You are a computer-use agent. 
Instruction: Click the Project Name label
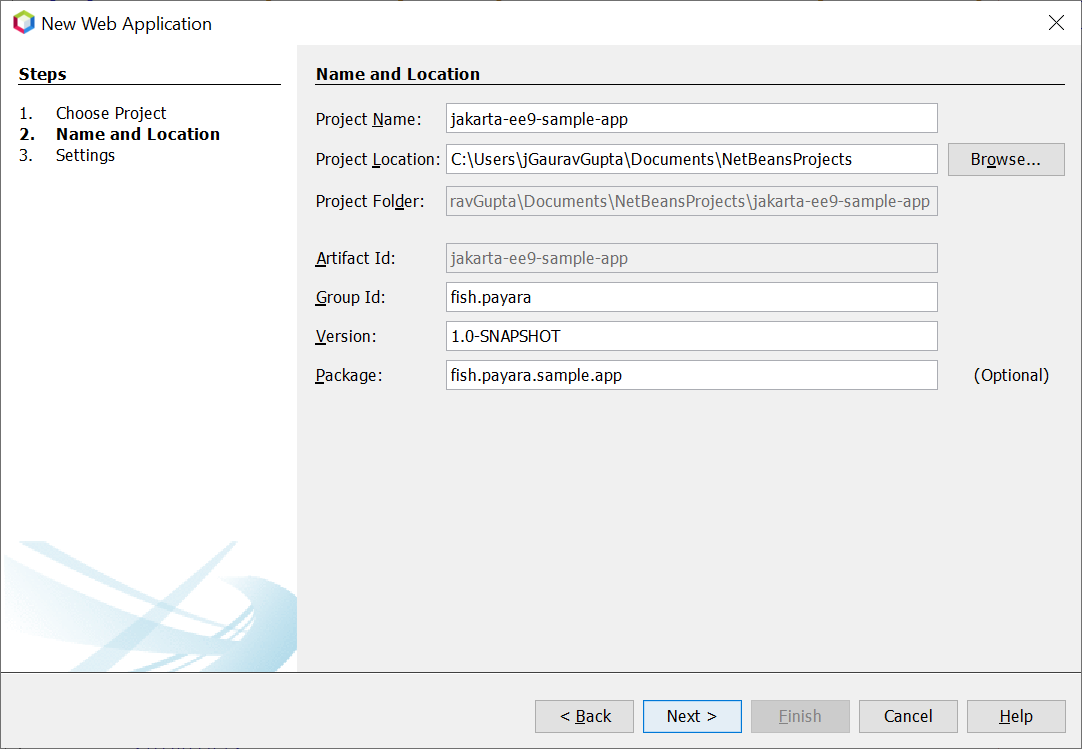368,119
